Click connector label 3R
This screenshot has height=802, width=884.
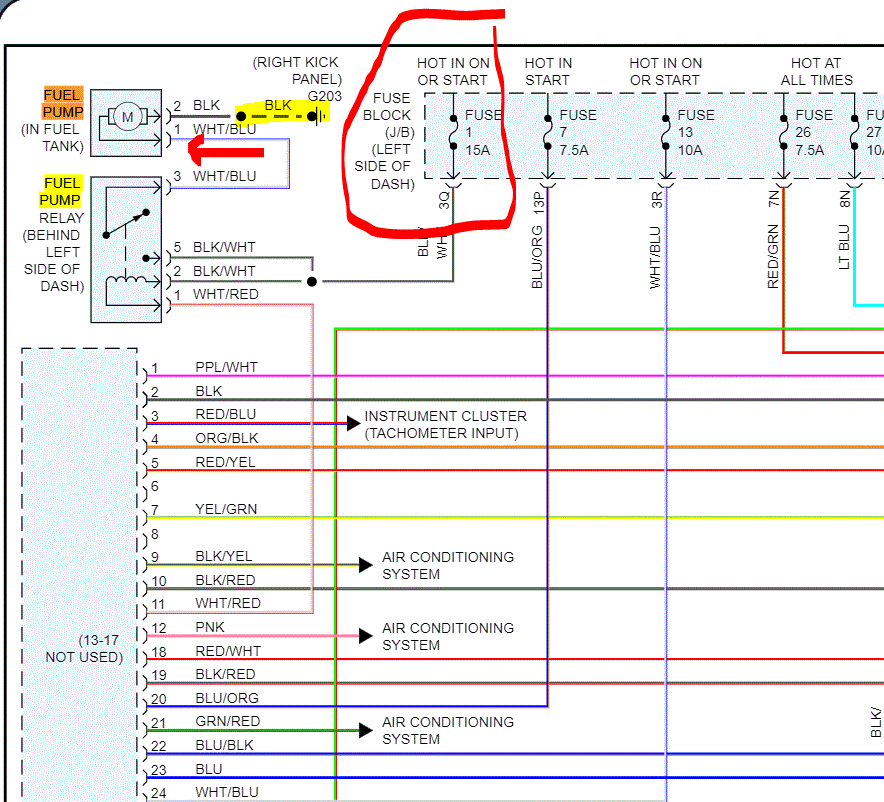pyautogui.click(x=657, y=200)
